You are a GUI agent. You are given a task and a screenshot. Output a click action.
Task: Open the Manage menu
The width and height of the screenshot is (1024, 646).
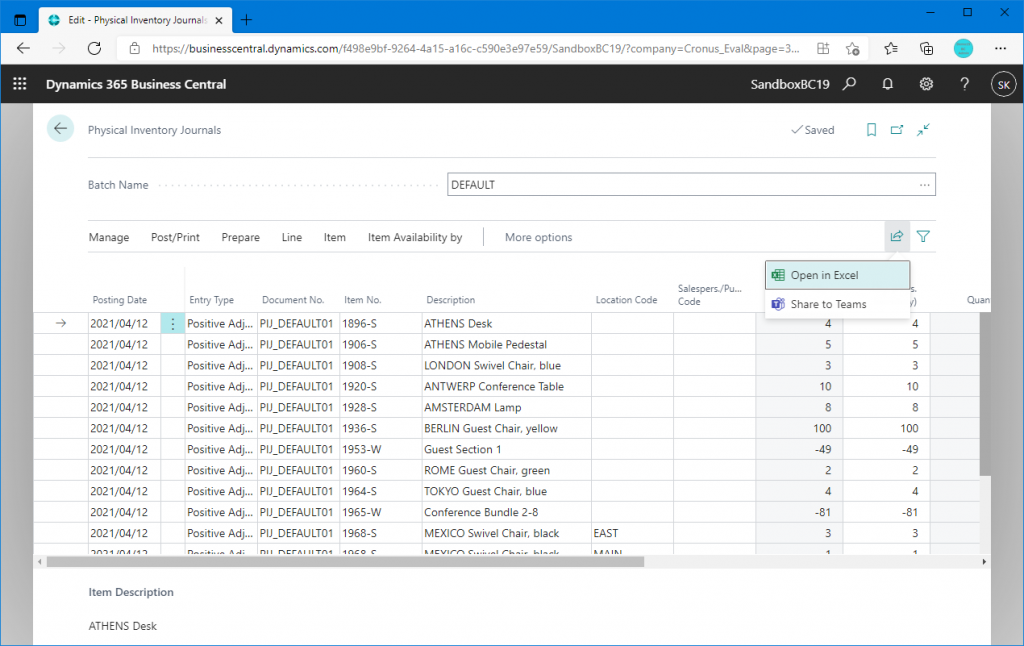pyautogui.click(x=109, y=237)
